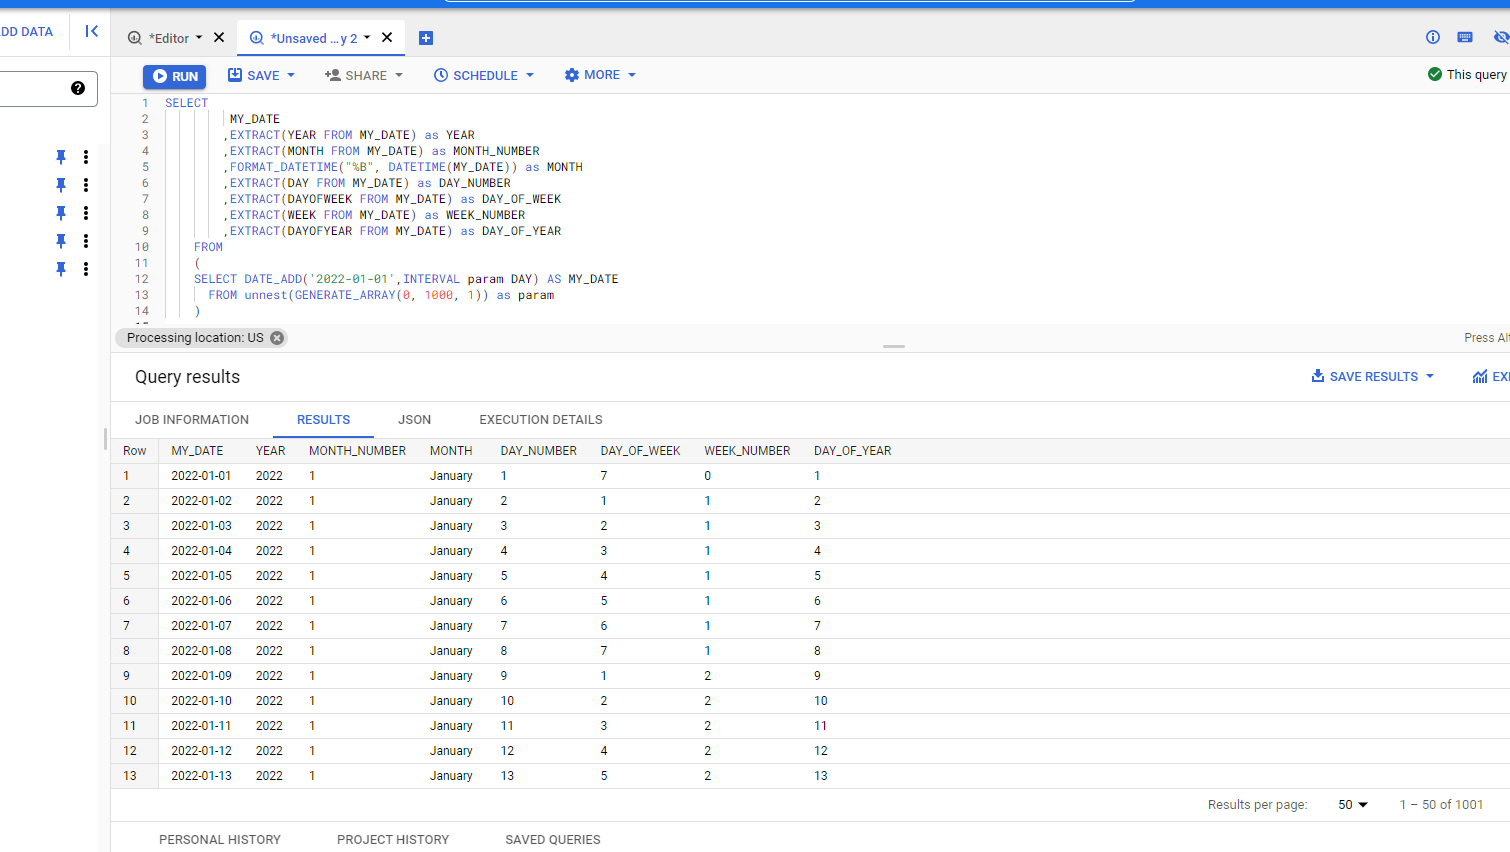Toggle the crossed-eye visibility icon

(1500, 37)
